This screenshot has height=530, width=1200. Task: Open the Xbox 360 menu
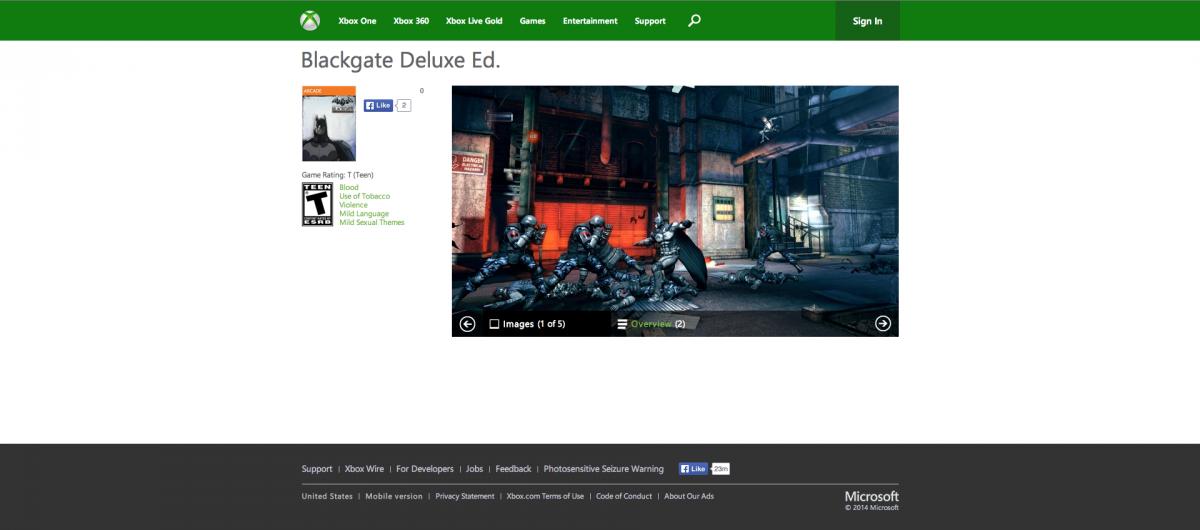[411, 21]
